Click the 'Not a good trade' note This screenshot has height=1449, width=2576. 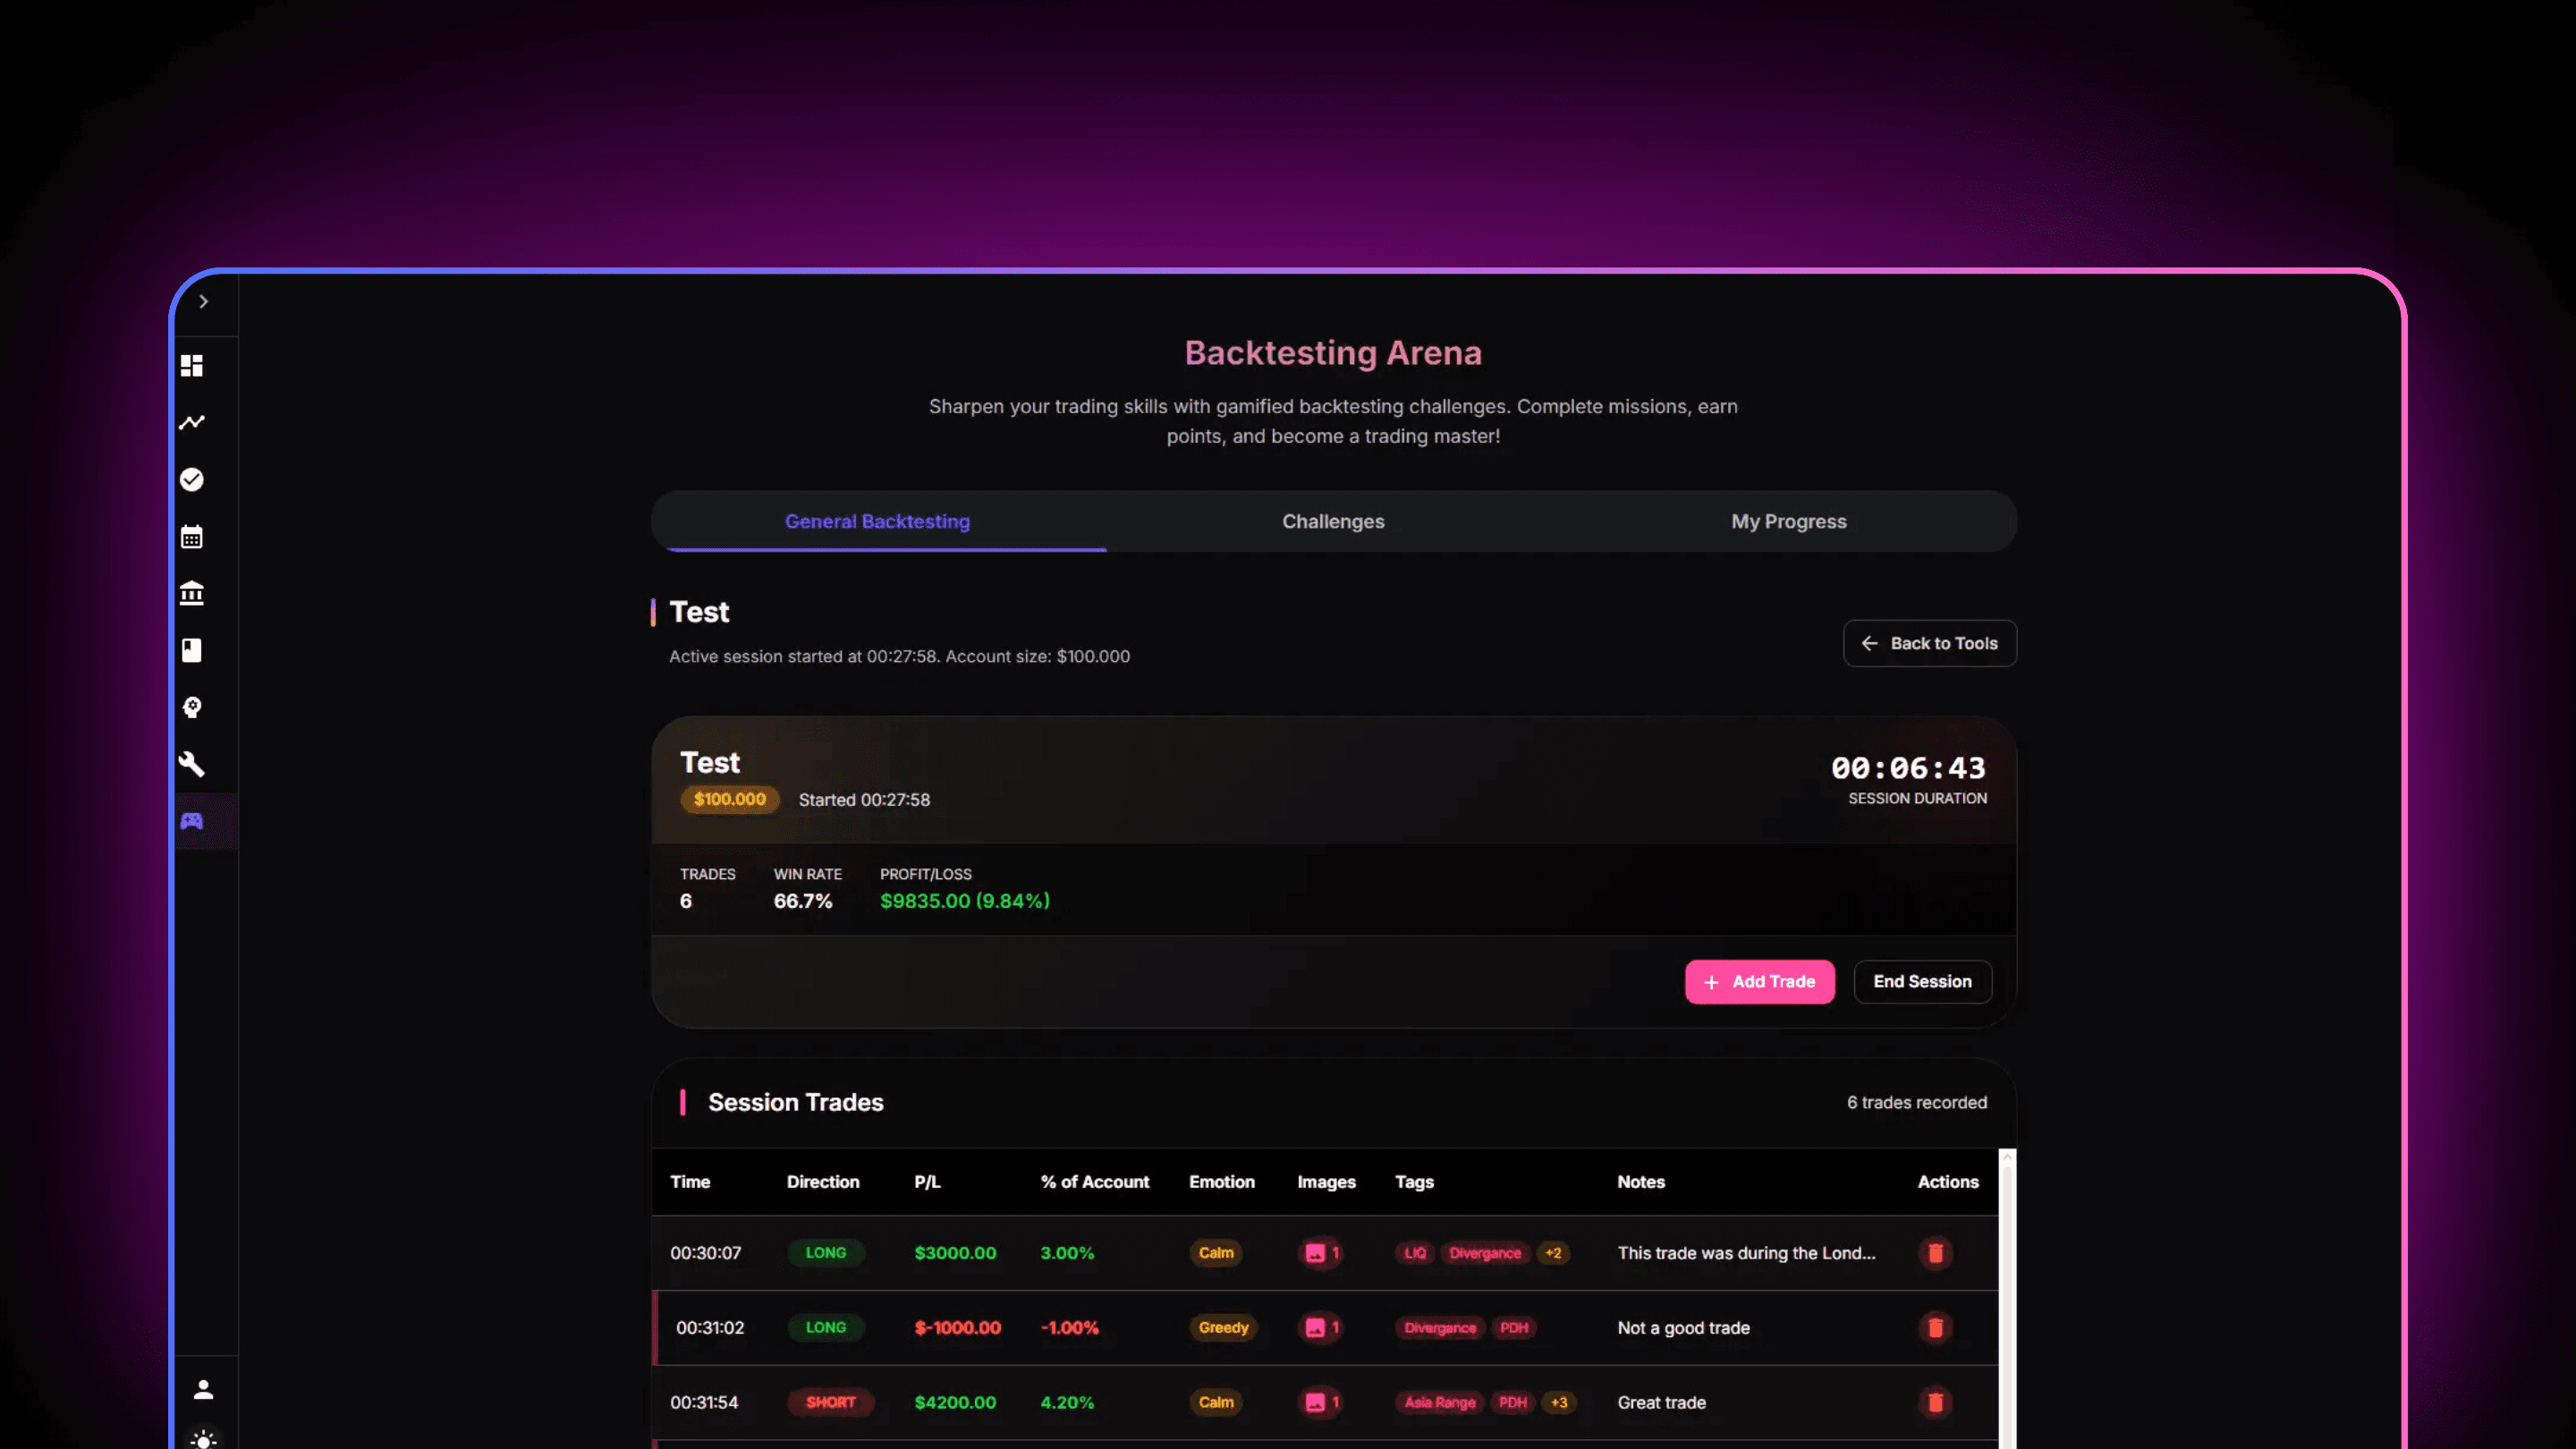tap(1683, 1327)
